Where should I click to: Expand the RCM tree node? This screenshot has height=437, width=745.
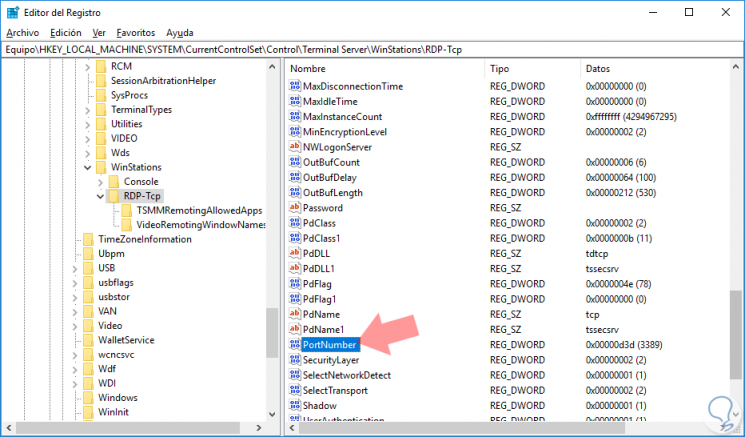point(87,67)
